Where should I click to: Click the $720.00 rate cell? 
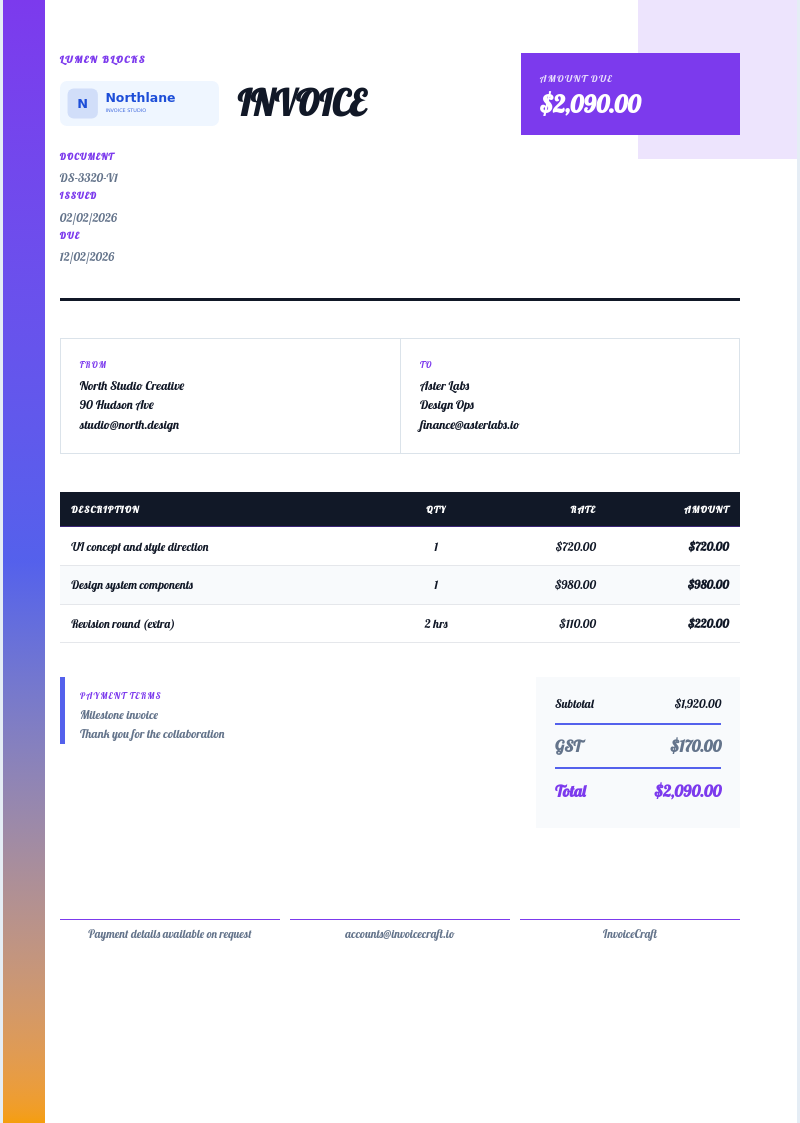[576, 546]
